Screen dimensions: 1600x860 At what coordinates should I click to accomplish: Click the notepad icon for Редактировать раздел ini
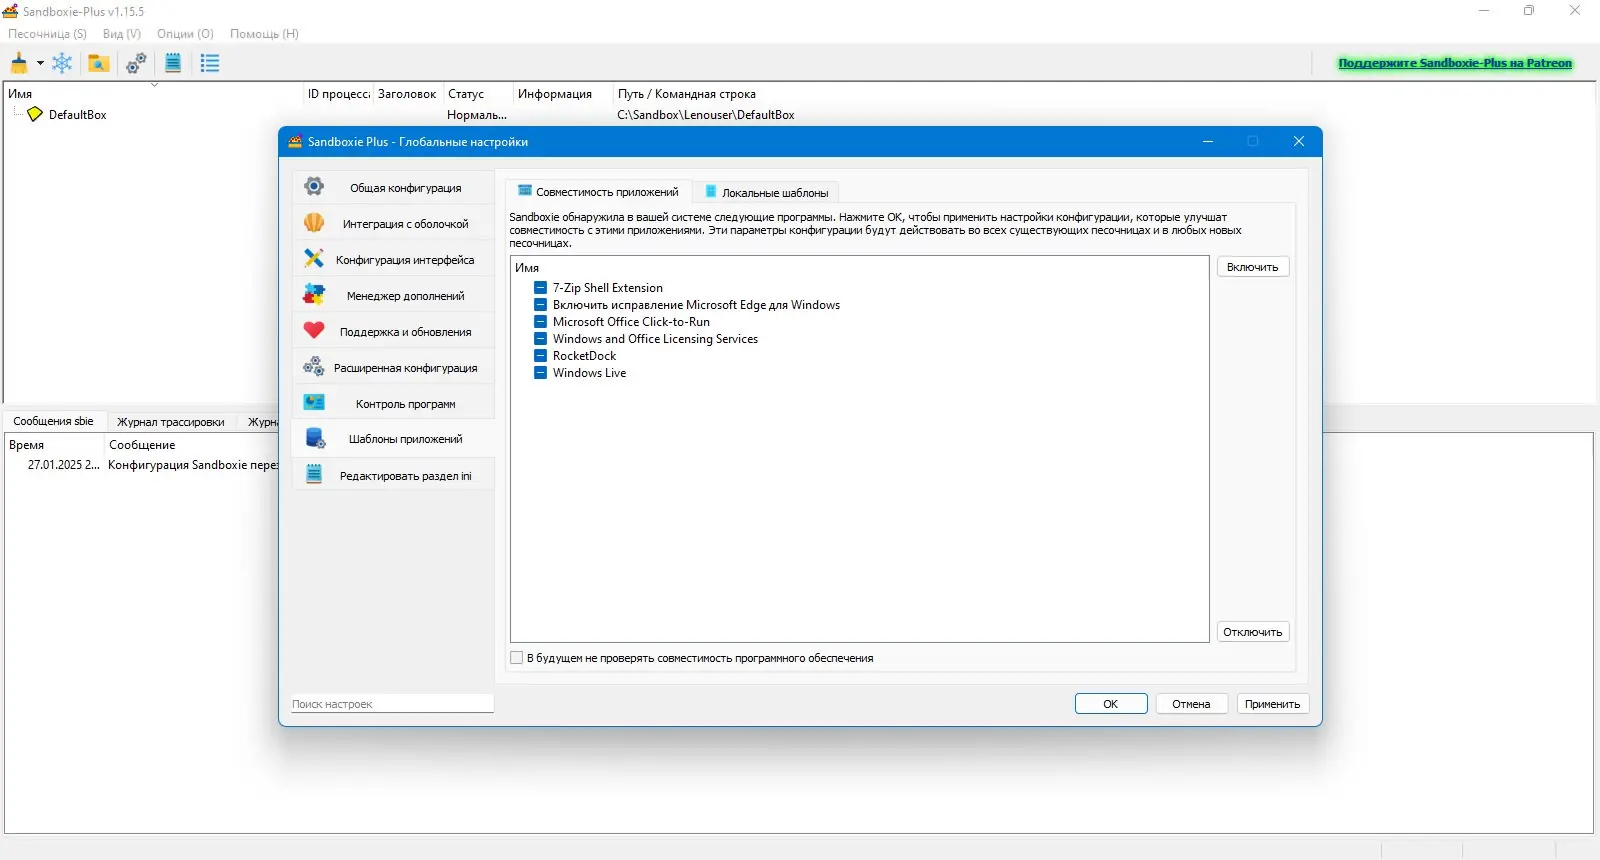(314, 475)
